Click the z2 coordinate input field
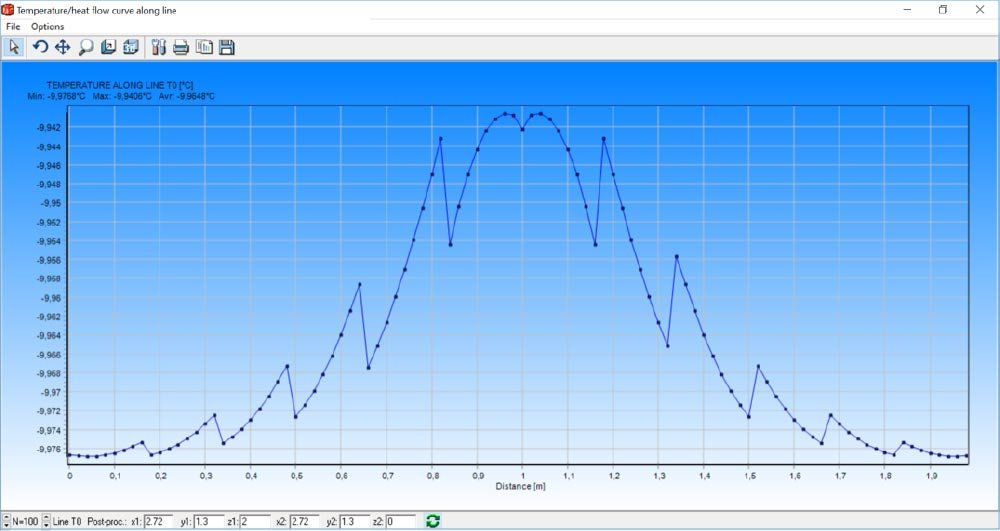Screen dimensions: 1000x531 coord(400,521)
